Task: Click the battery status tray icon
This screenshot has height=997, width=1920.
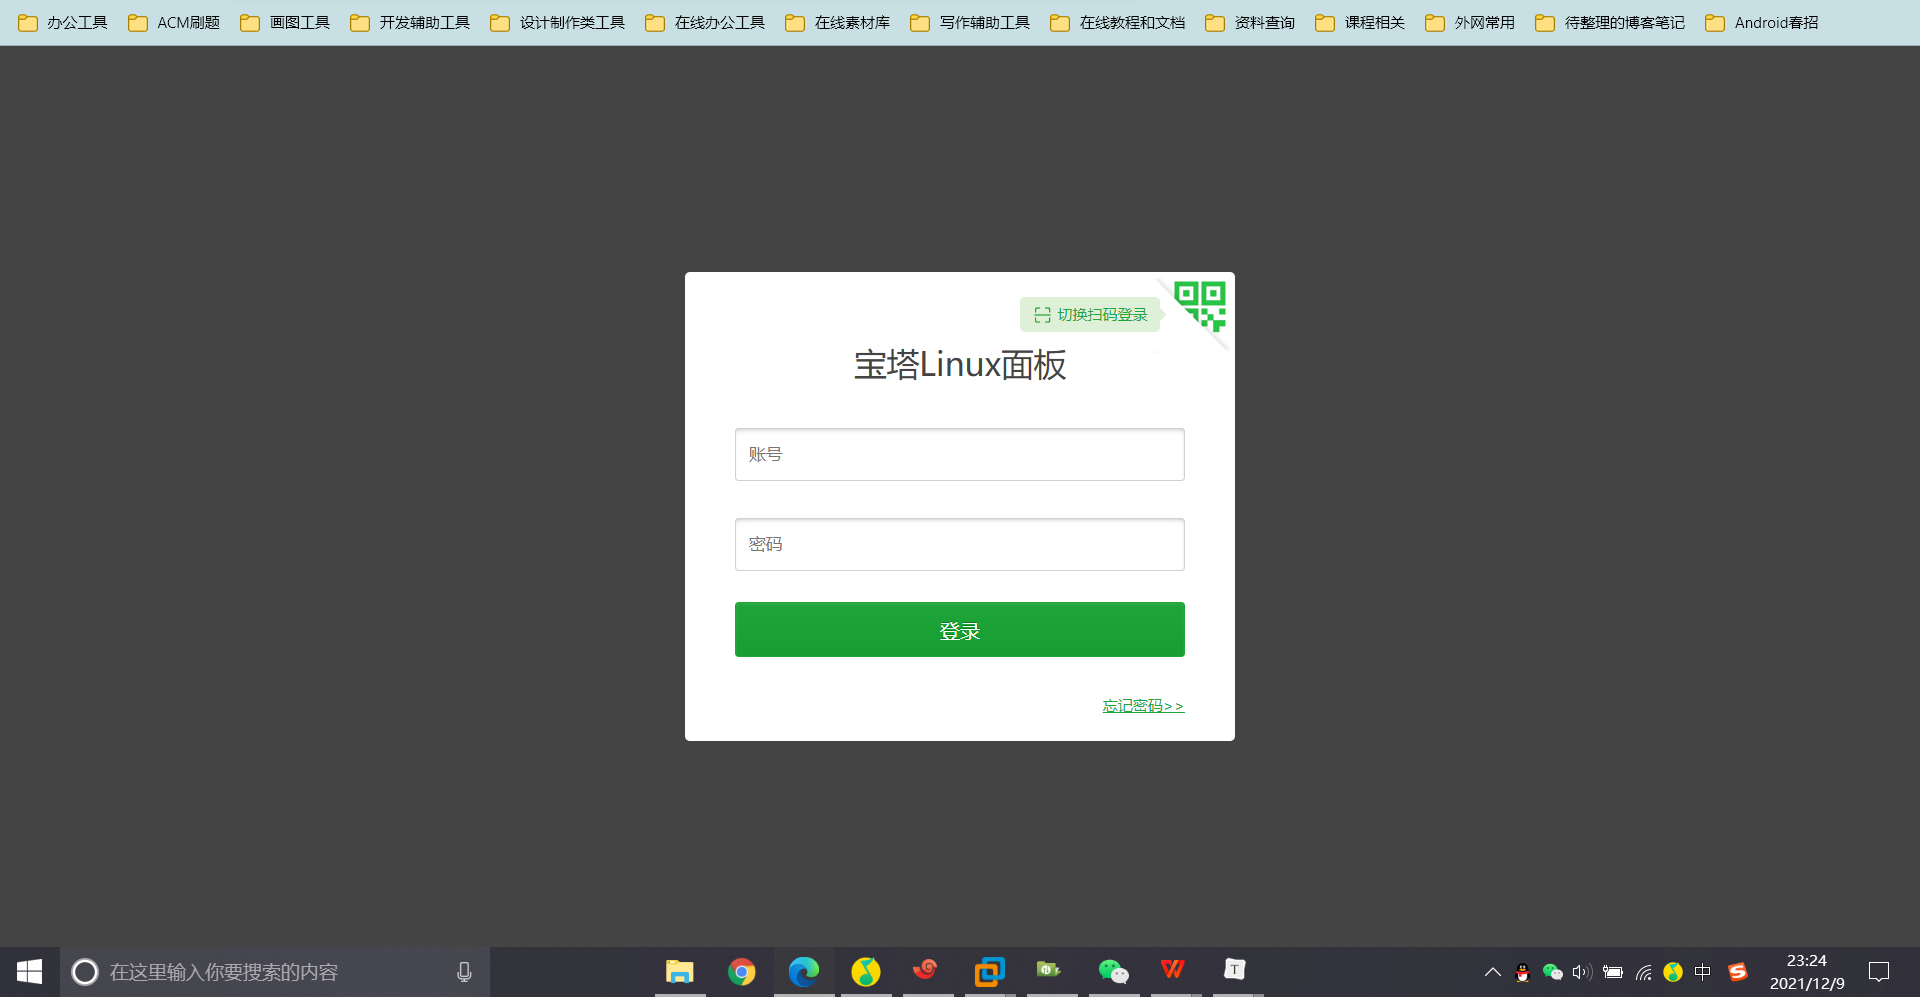Action: click(1613, 972)
